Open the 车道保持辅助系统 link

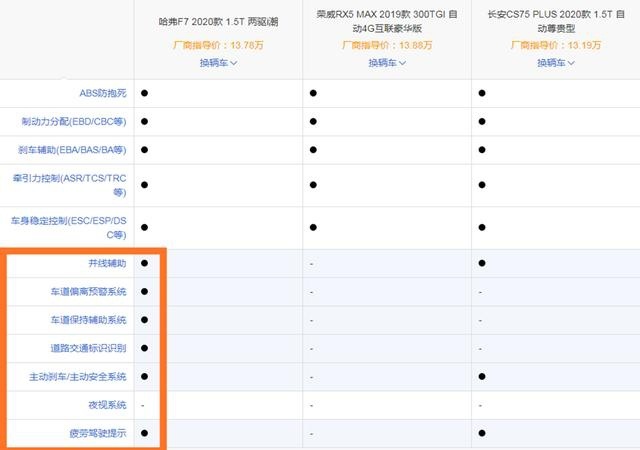[x=89, y=320]
